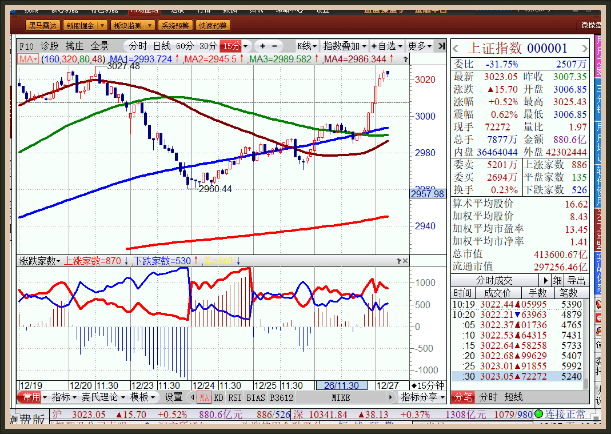Click next-stock arrow right of 000001 title

[584, 49]
